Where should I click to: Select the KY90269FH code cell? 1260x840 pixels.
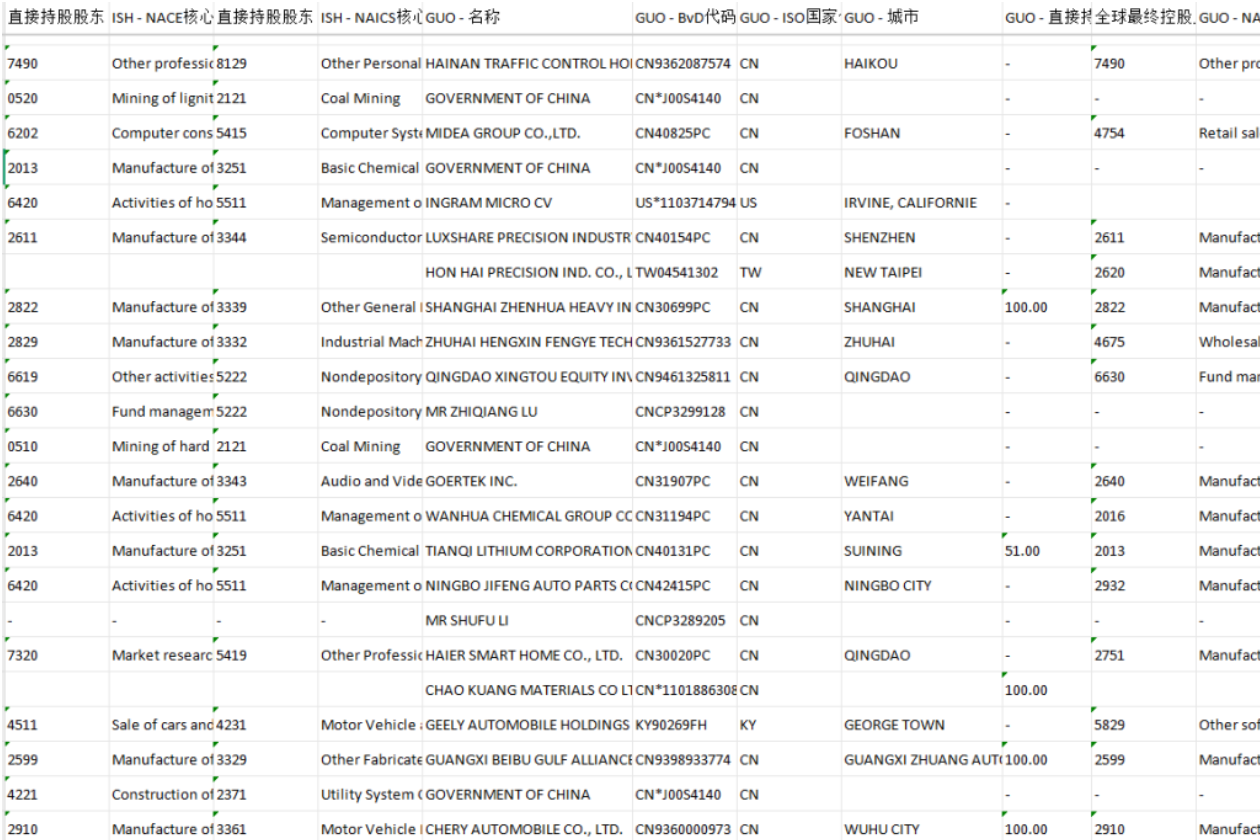coord(685,725)
